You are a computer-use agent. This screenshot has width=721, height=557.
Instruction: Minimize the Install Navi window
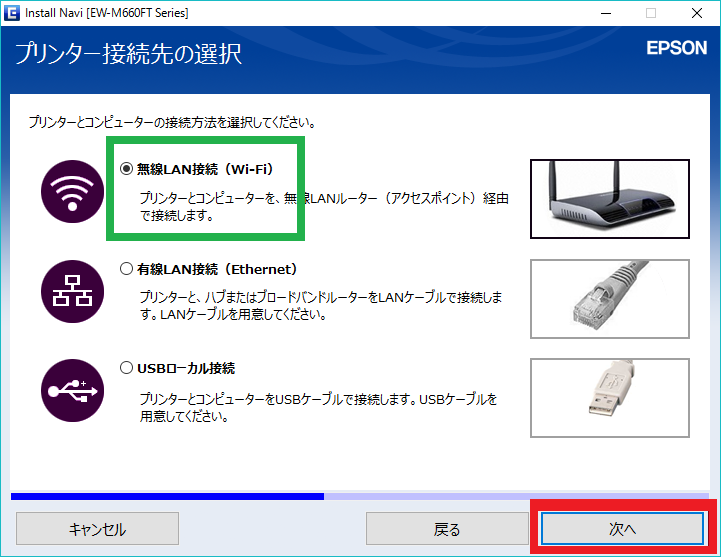coord(606,13)
